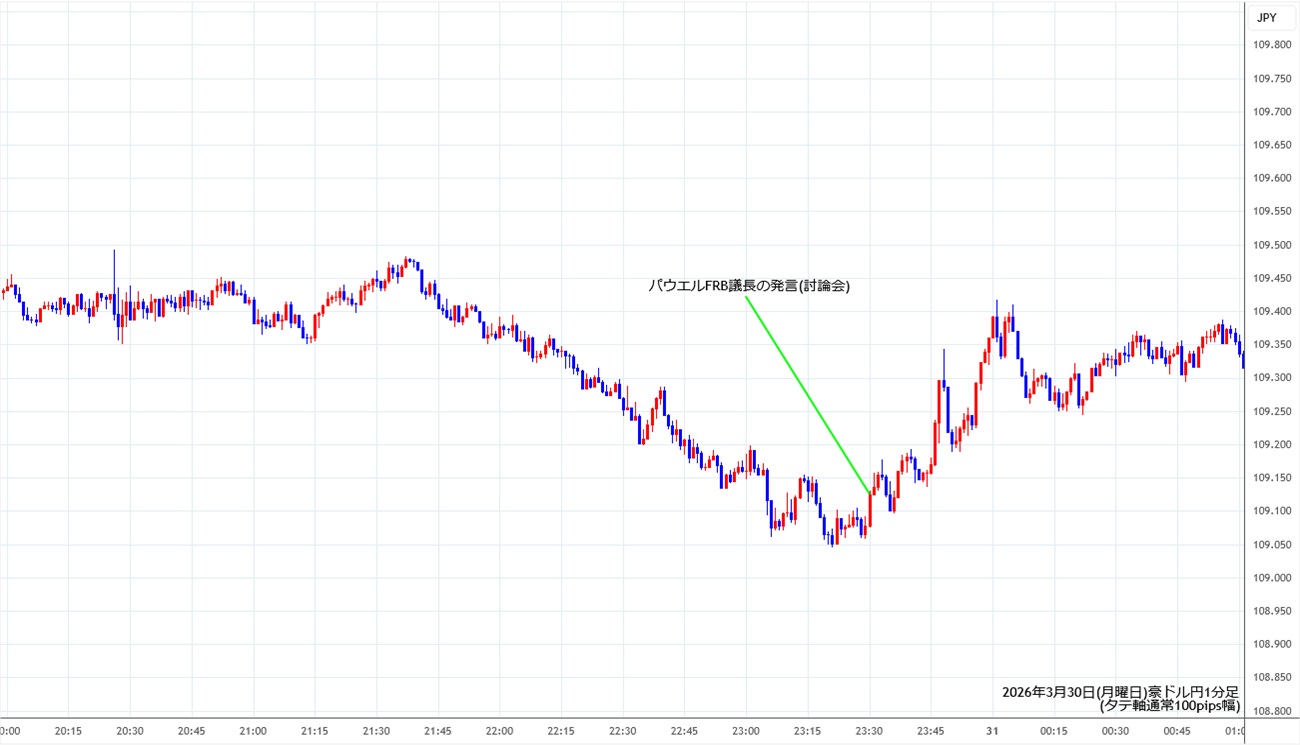The image size is (1300, 745).
Task: Click the 109.500 price axis label
Action: [x=1272, y=245]
